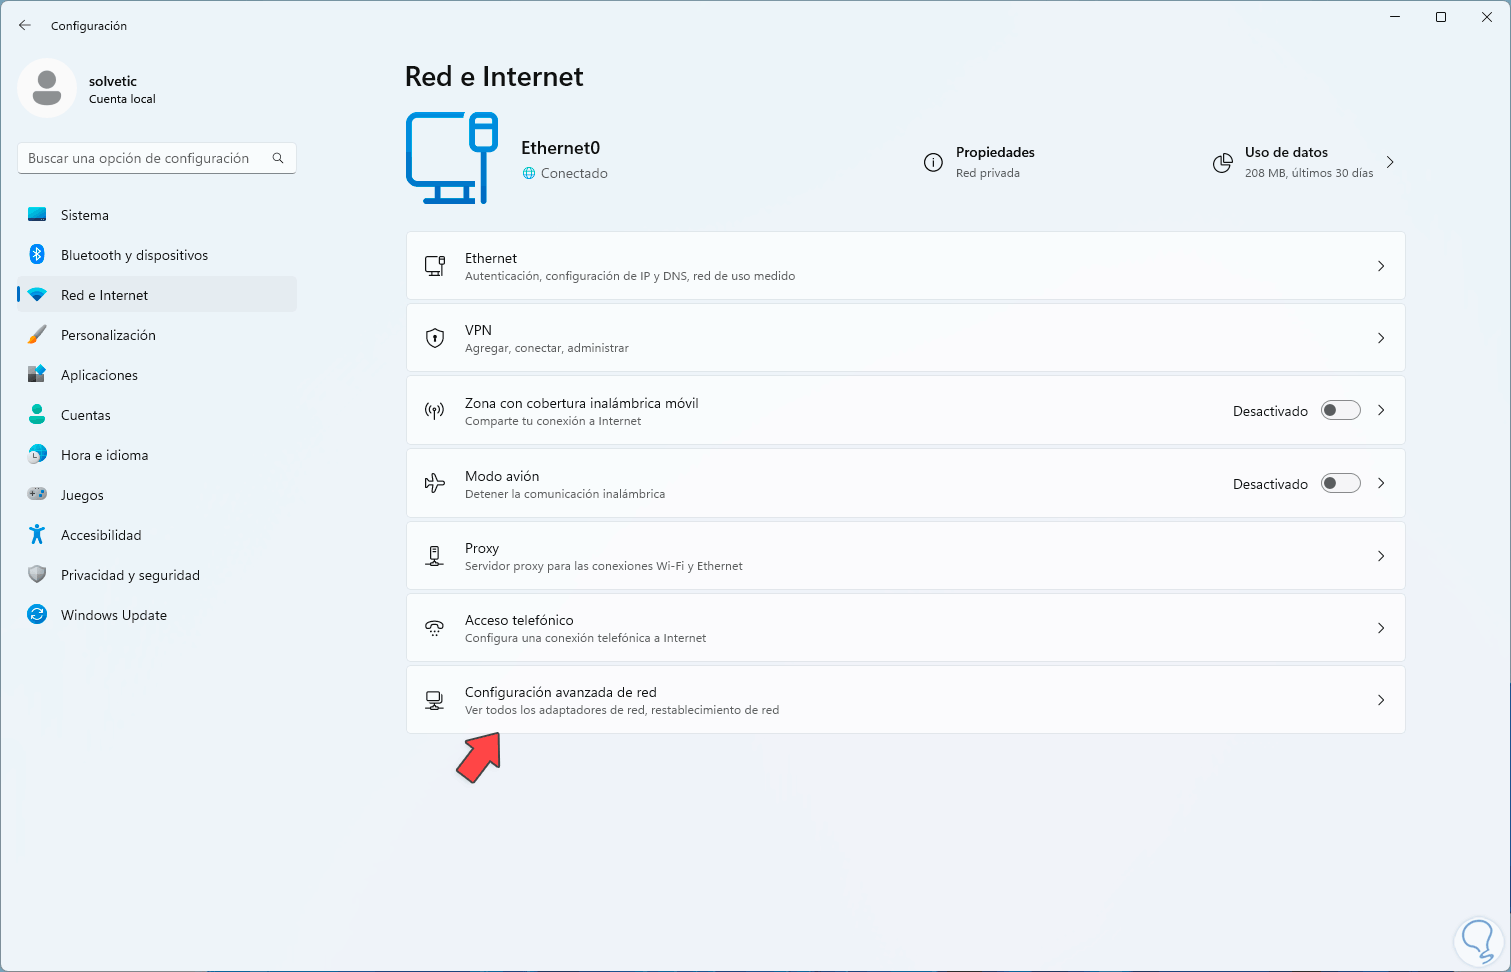
Task: Open Ethernet authentication and IP settings
Action: [906, 266]
